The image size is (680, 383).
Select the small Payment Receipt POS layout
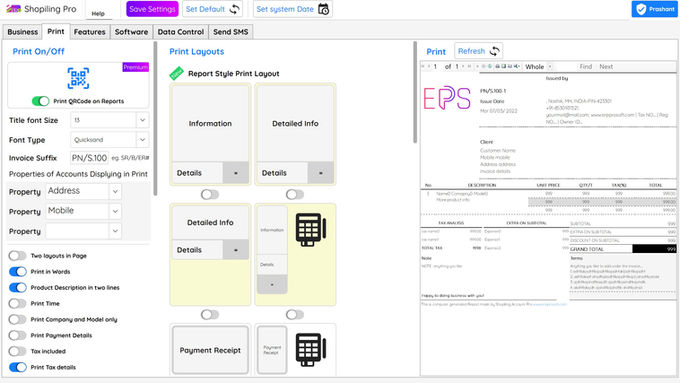click(272, 350)
